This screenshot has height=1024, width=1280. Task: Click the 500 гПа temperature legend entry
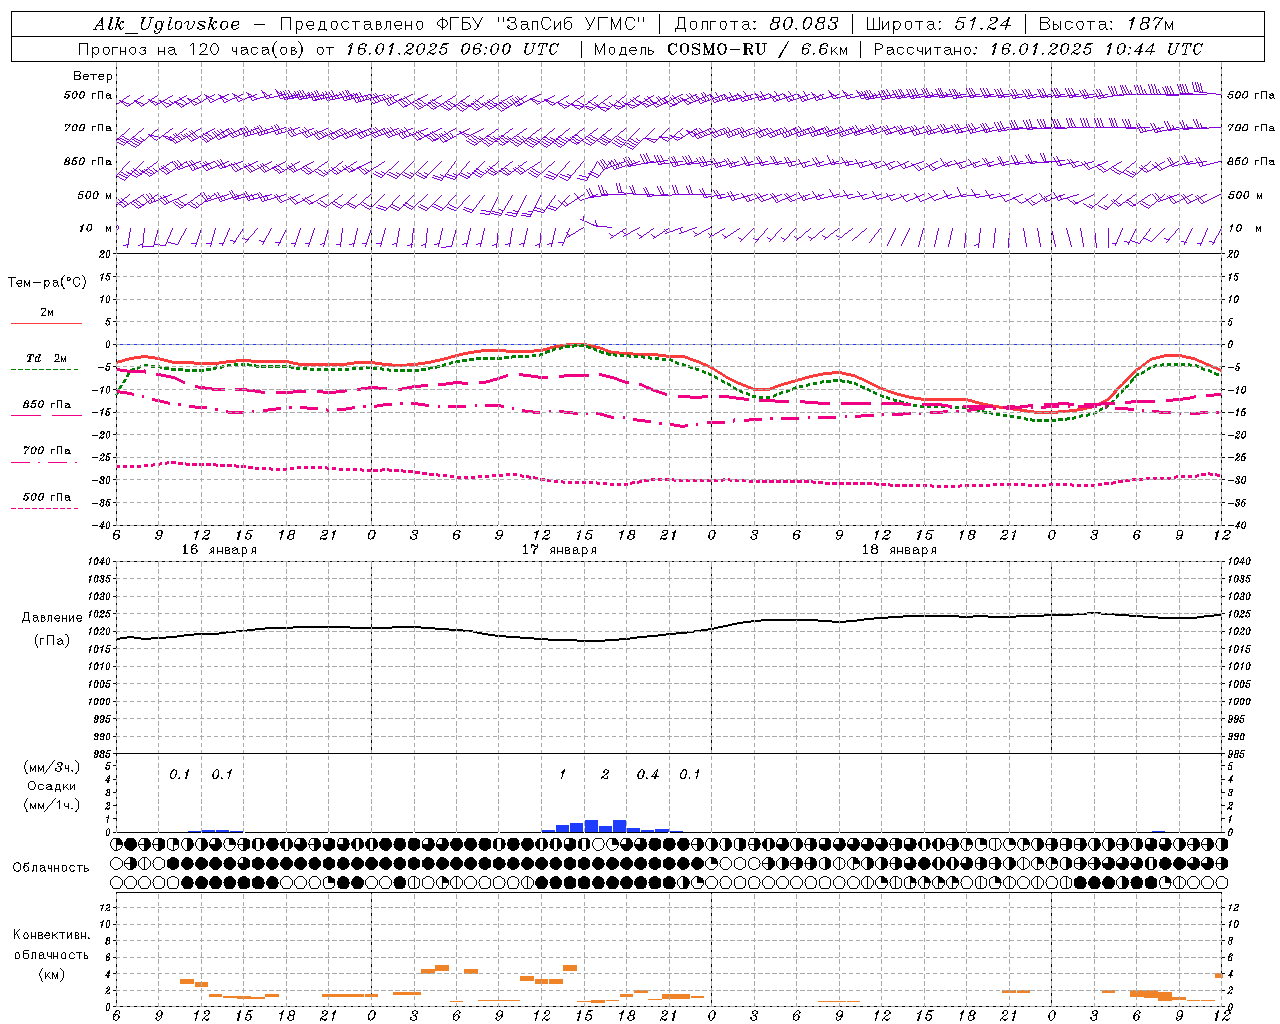click(47, 497)
